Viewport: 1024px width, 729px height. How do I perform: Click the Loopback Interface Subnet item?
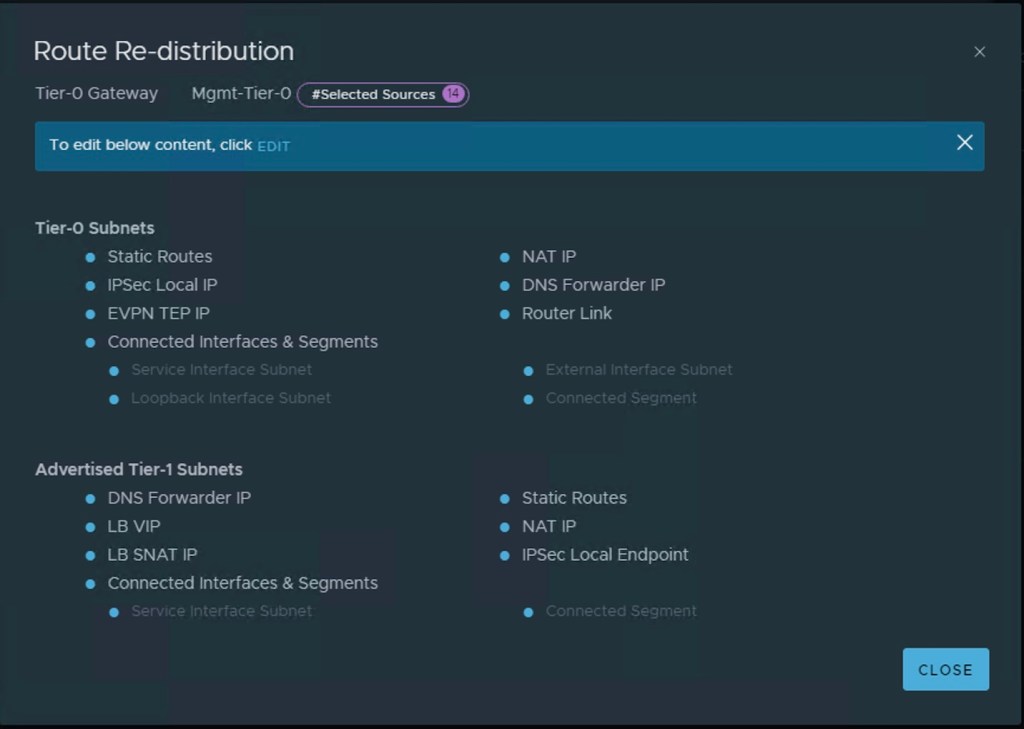tap(230, 398)
